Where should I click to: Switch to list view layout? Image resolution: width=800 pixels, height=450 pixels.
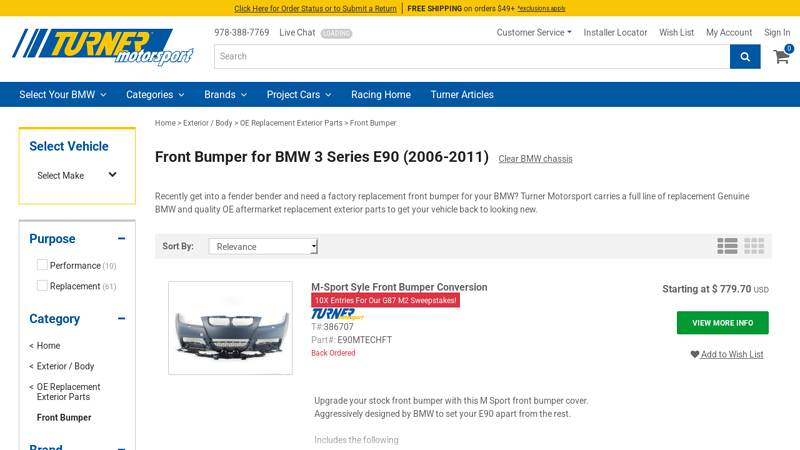(x=727, y=246)
